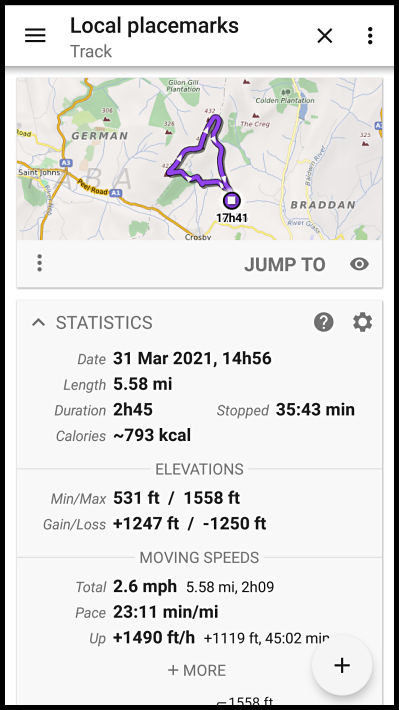The height and width of the screenshot is (710, 399).
Task: Tap the STATISTICS section header text
Action: [x=104, y=323]
